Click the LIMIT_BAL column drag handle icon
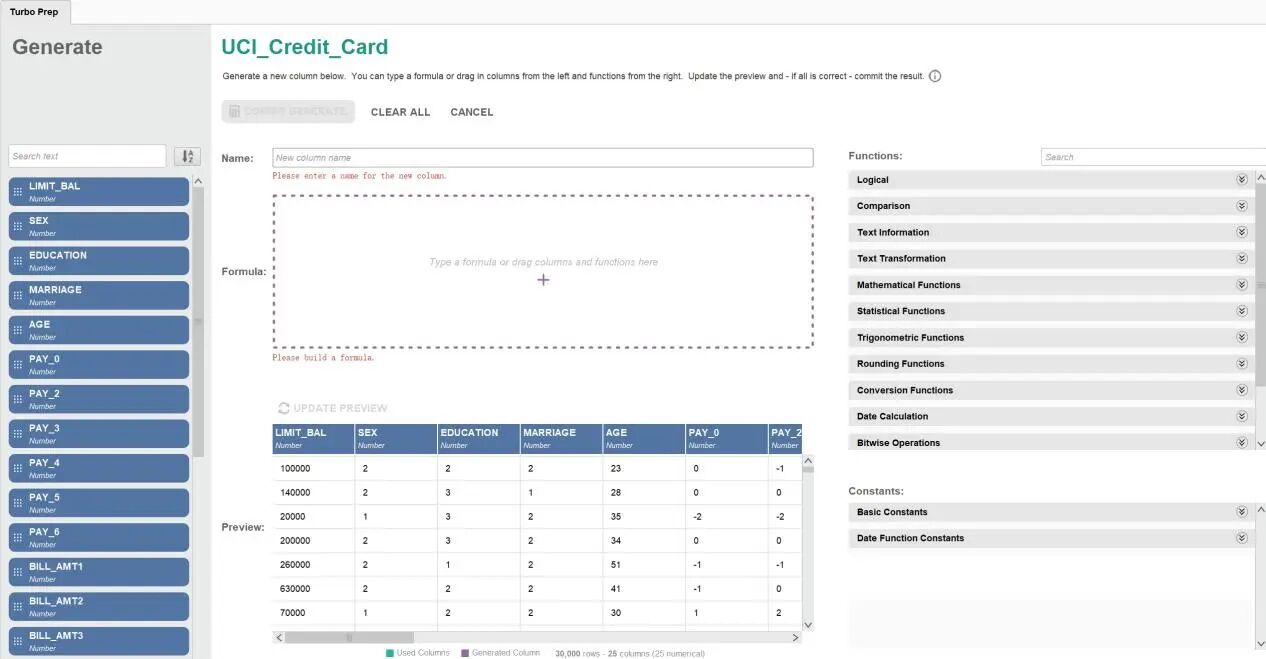This screenshot has width=1266, height=659. pyautogui.click(x=17, y=192)
